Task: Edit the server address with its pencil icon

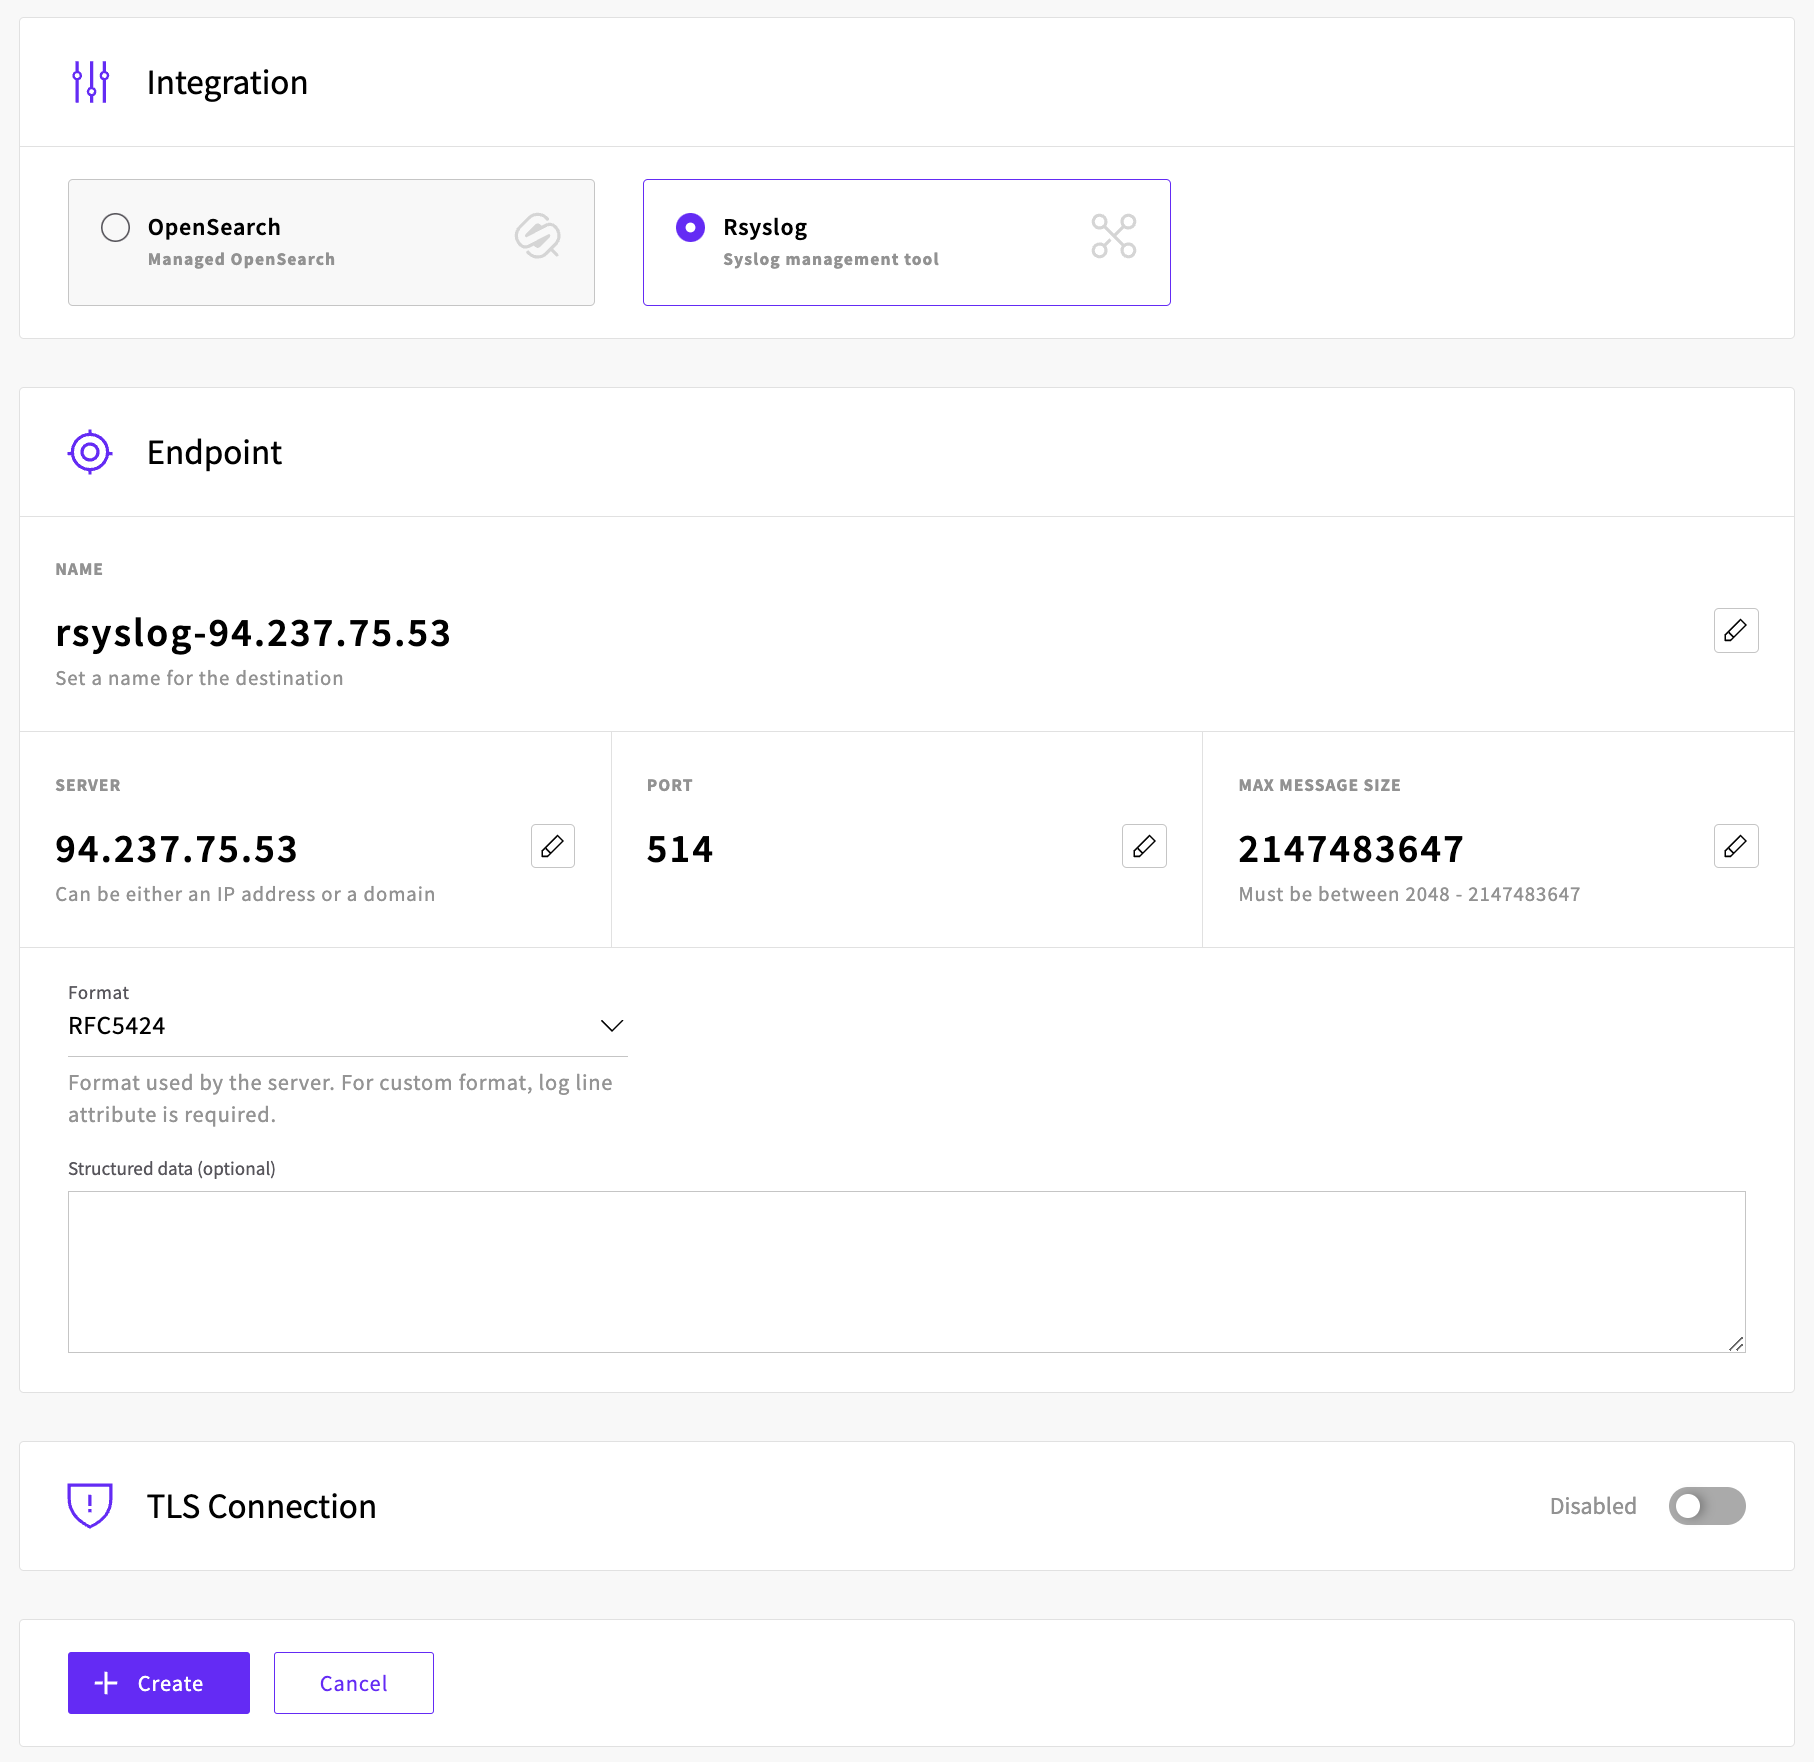Action: click(x=552, y=846)
